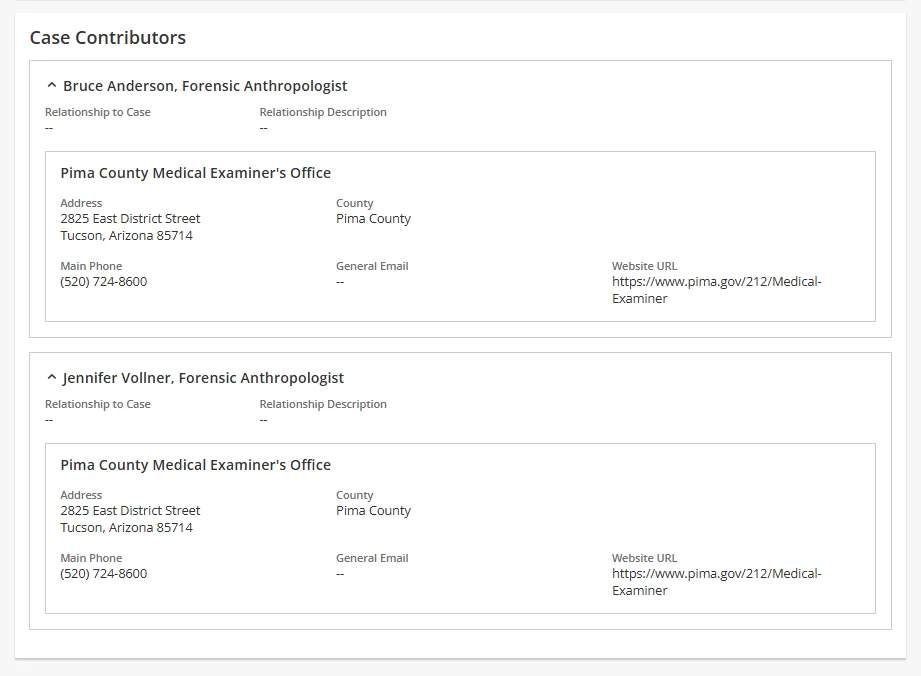Click the Relationship to Case label under Bruce Anderson
The image size is (921, 676).
point(98,112)
